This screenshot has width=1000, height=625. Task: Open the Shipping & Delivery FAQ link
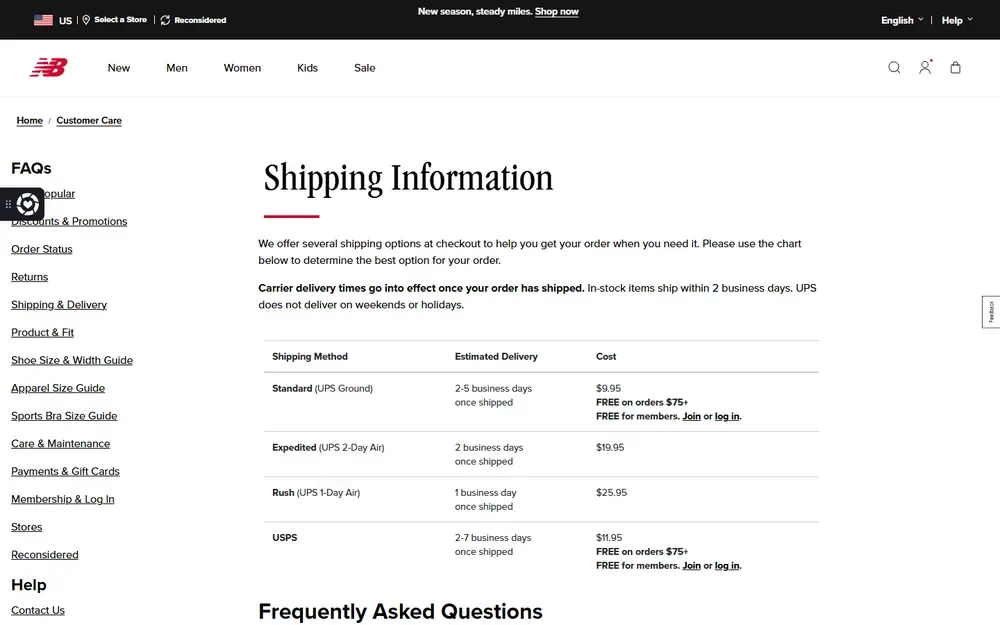tap(59, 305)
